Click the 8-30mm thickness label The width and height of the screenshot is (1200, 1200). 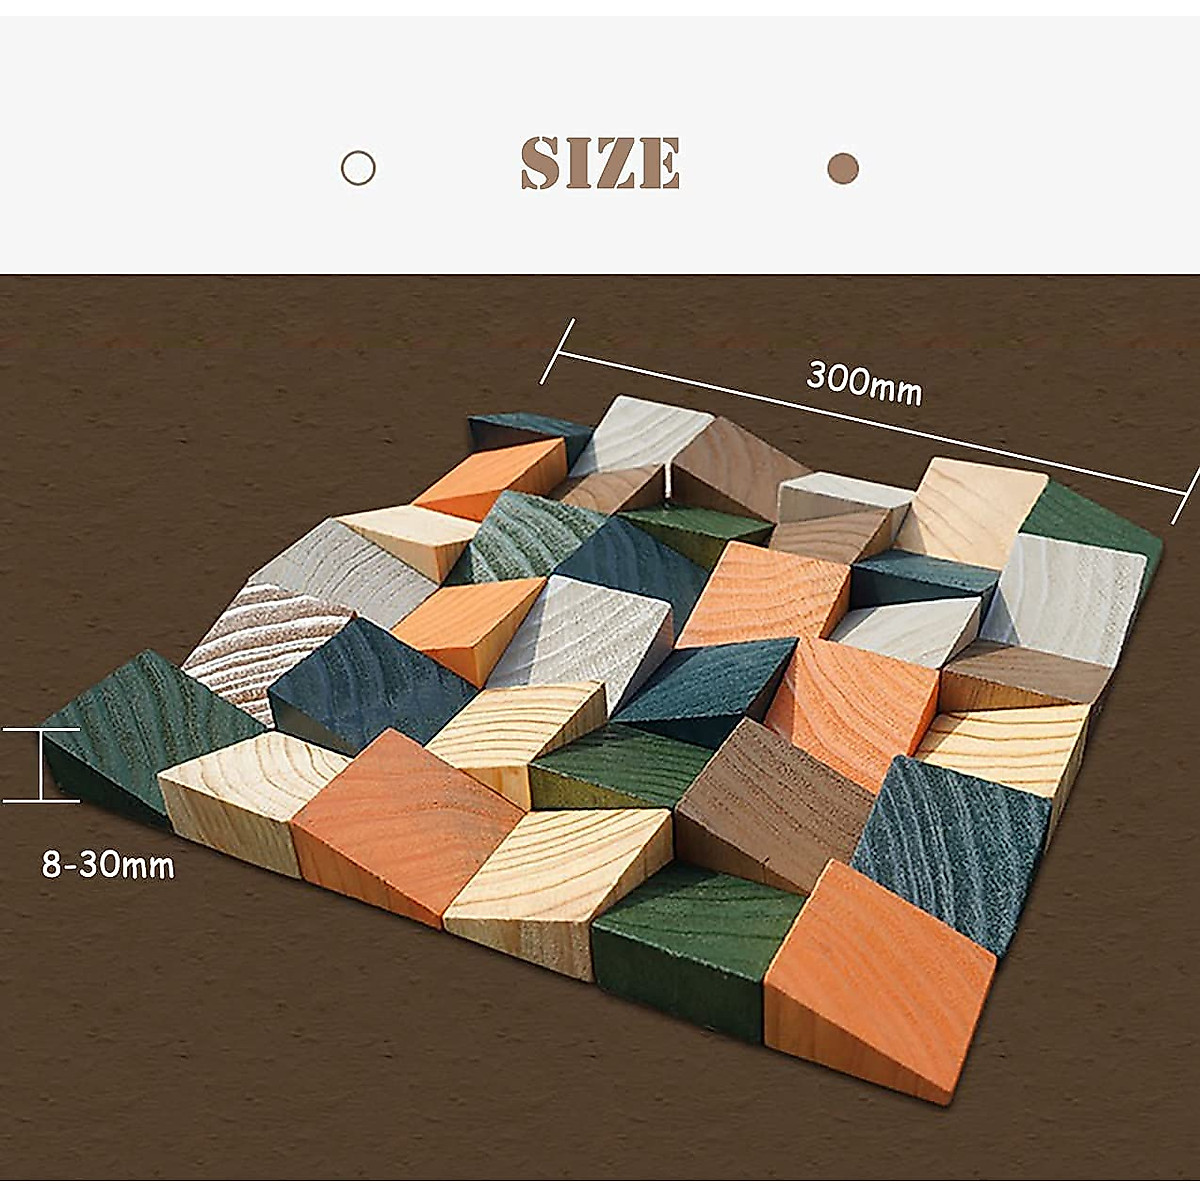click(108, 863)
